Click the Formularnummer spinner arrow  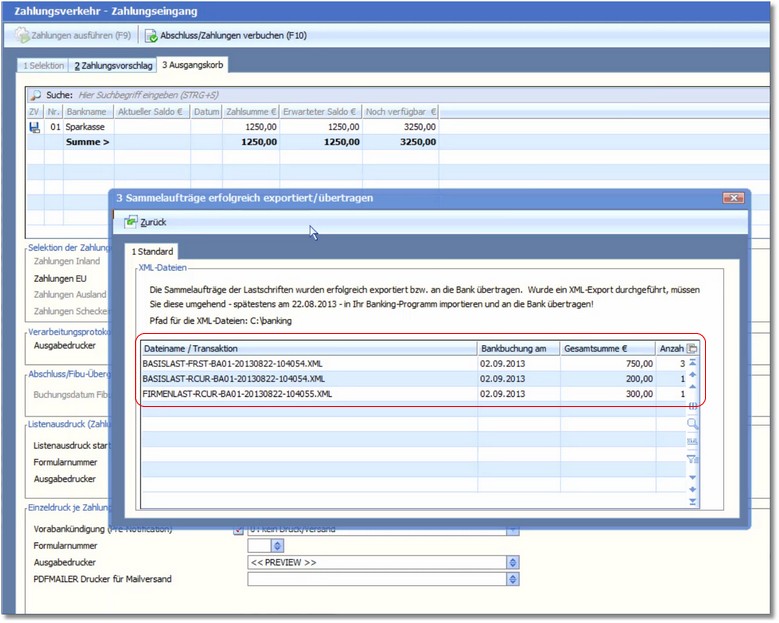pyautogui.click(x=277, y=546)
